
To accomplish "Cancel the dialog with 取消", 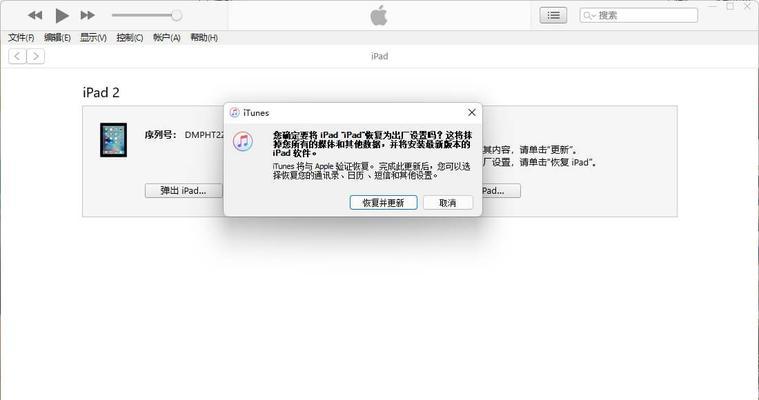I will point(448,203).
